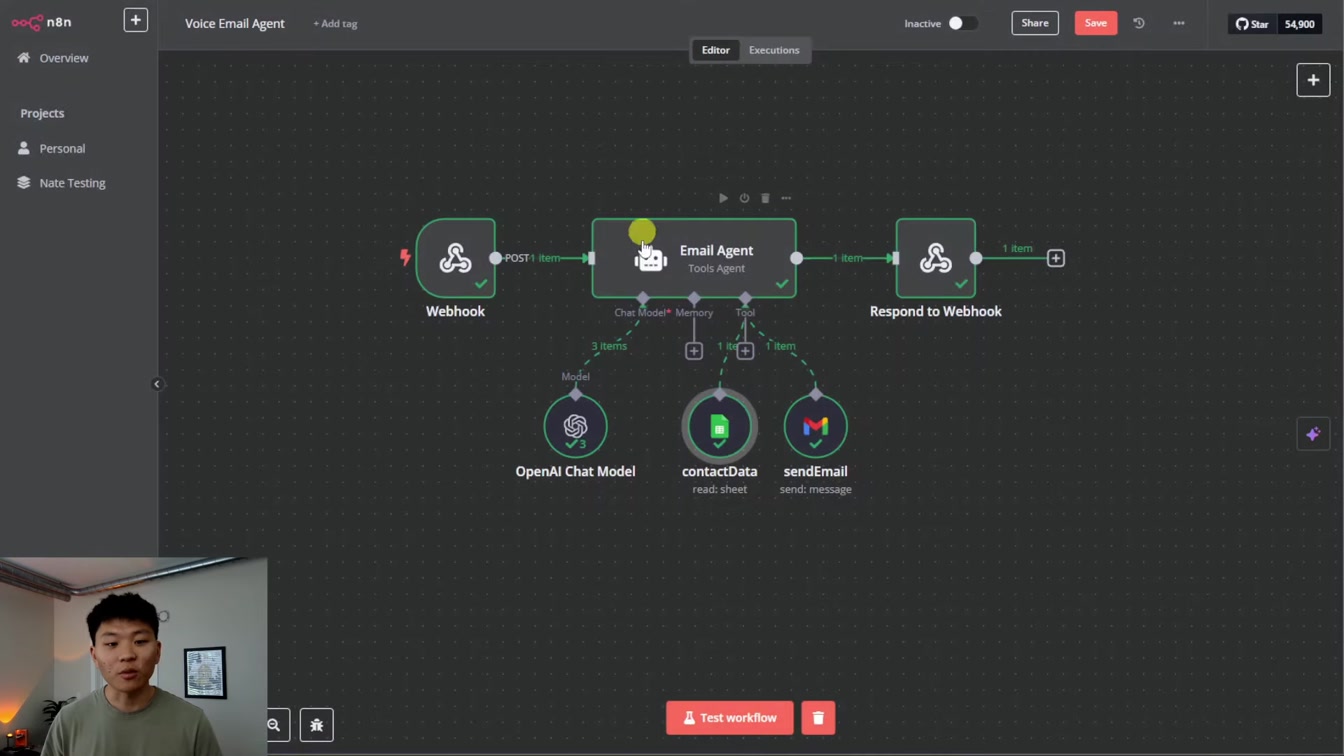Click the 'Respond to Webhook' label text
The height and width of the screenshot is (756, 1344).
[x=935, y=311]
